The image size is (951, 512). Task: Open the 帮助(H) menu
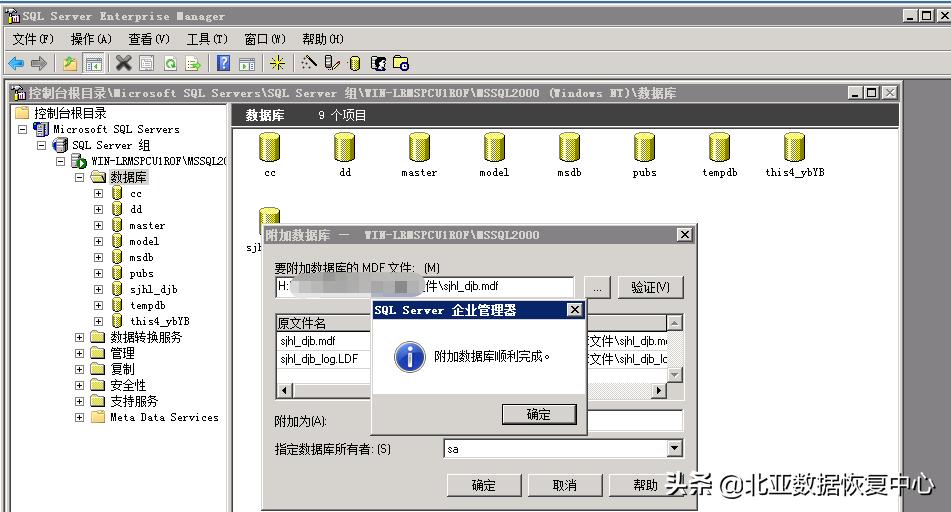pos(323,39)
